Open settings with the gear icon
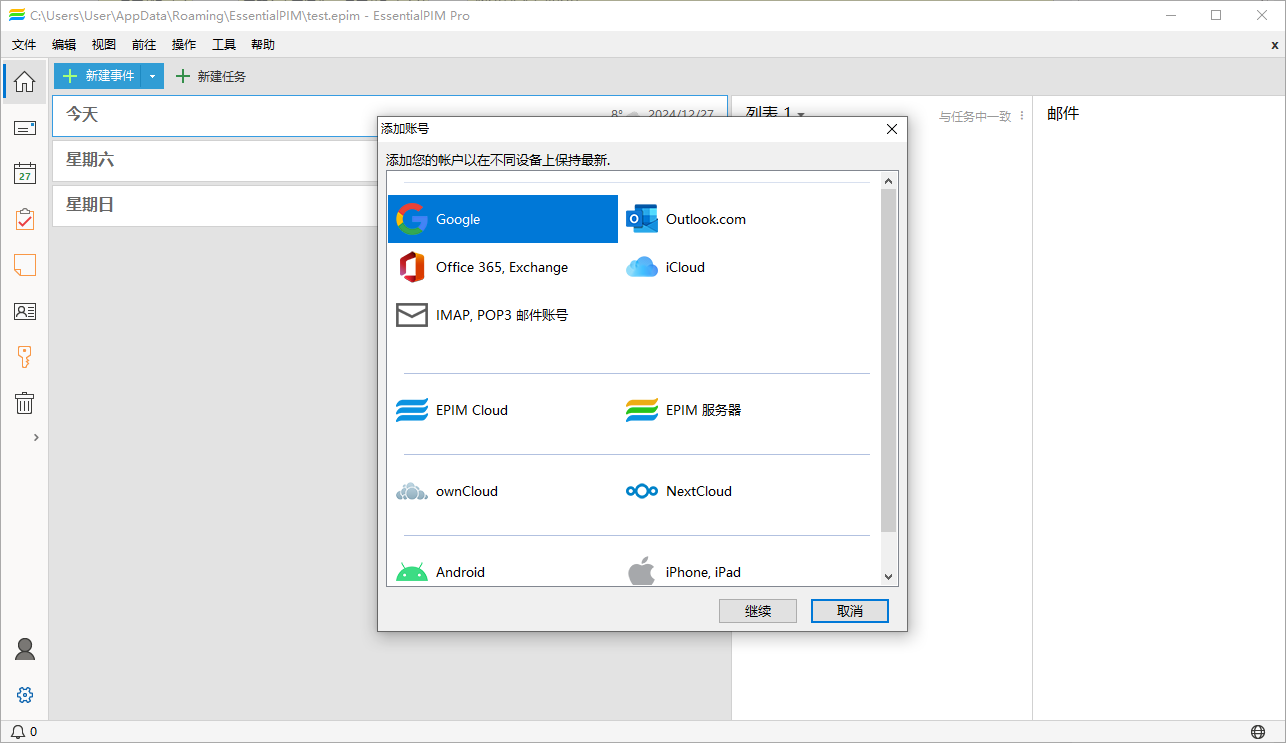The height and width of the screenshot is (743, 1286). (25, 695)
